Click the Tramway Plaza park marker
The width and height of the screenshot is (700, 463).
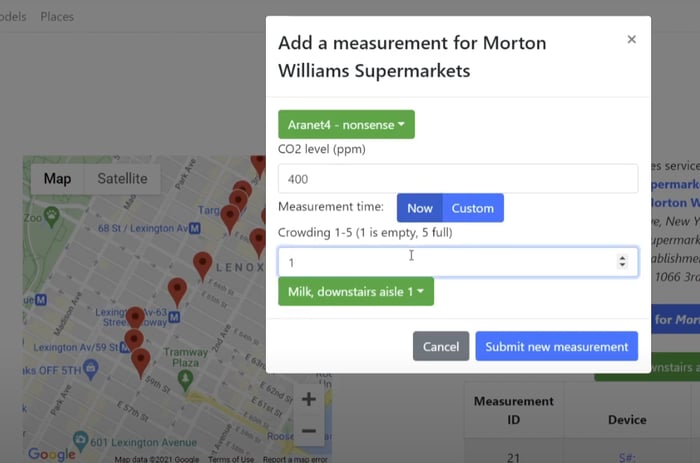pyautogui.click(x=185, y=381)
